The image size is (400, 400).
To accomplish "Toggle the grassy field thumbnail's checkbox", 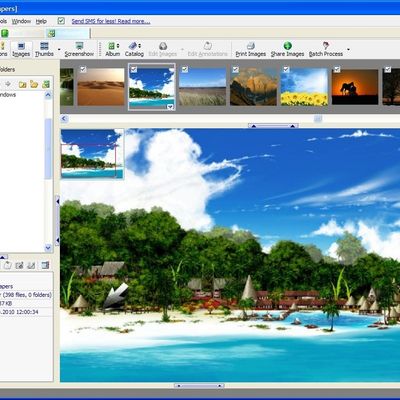I will [x=185, y=69].
